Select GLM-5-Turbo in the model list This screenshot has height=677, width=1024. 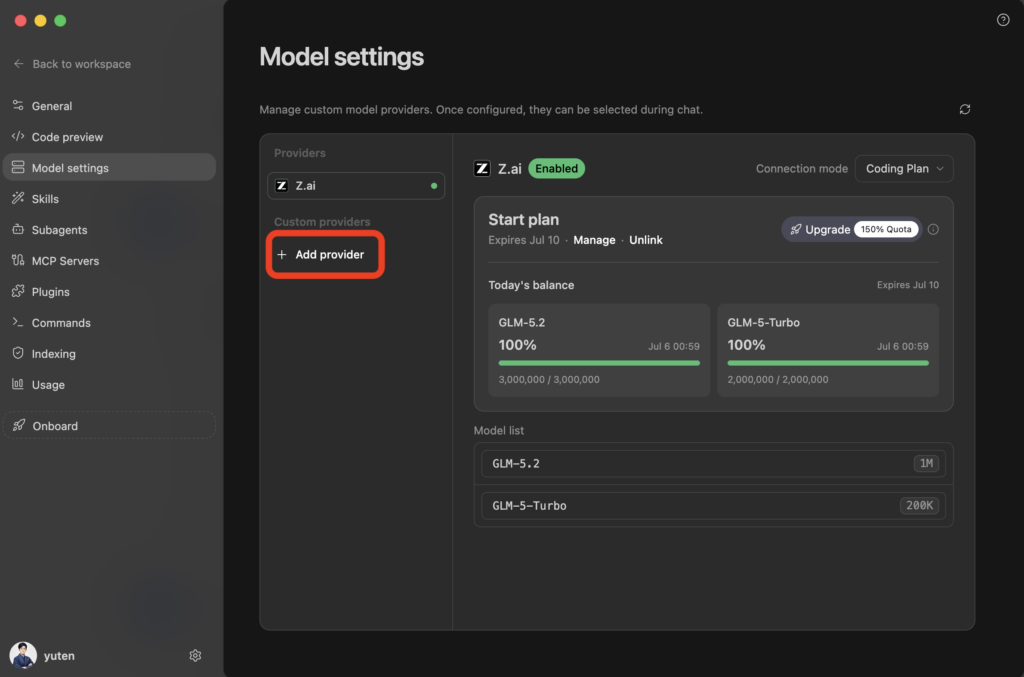tap(713, 505)
